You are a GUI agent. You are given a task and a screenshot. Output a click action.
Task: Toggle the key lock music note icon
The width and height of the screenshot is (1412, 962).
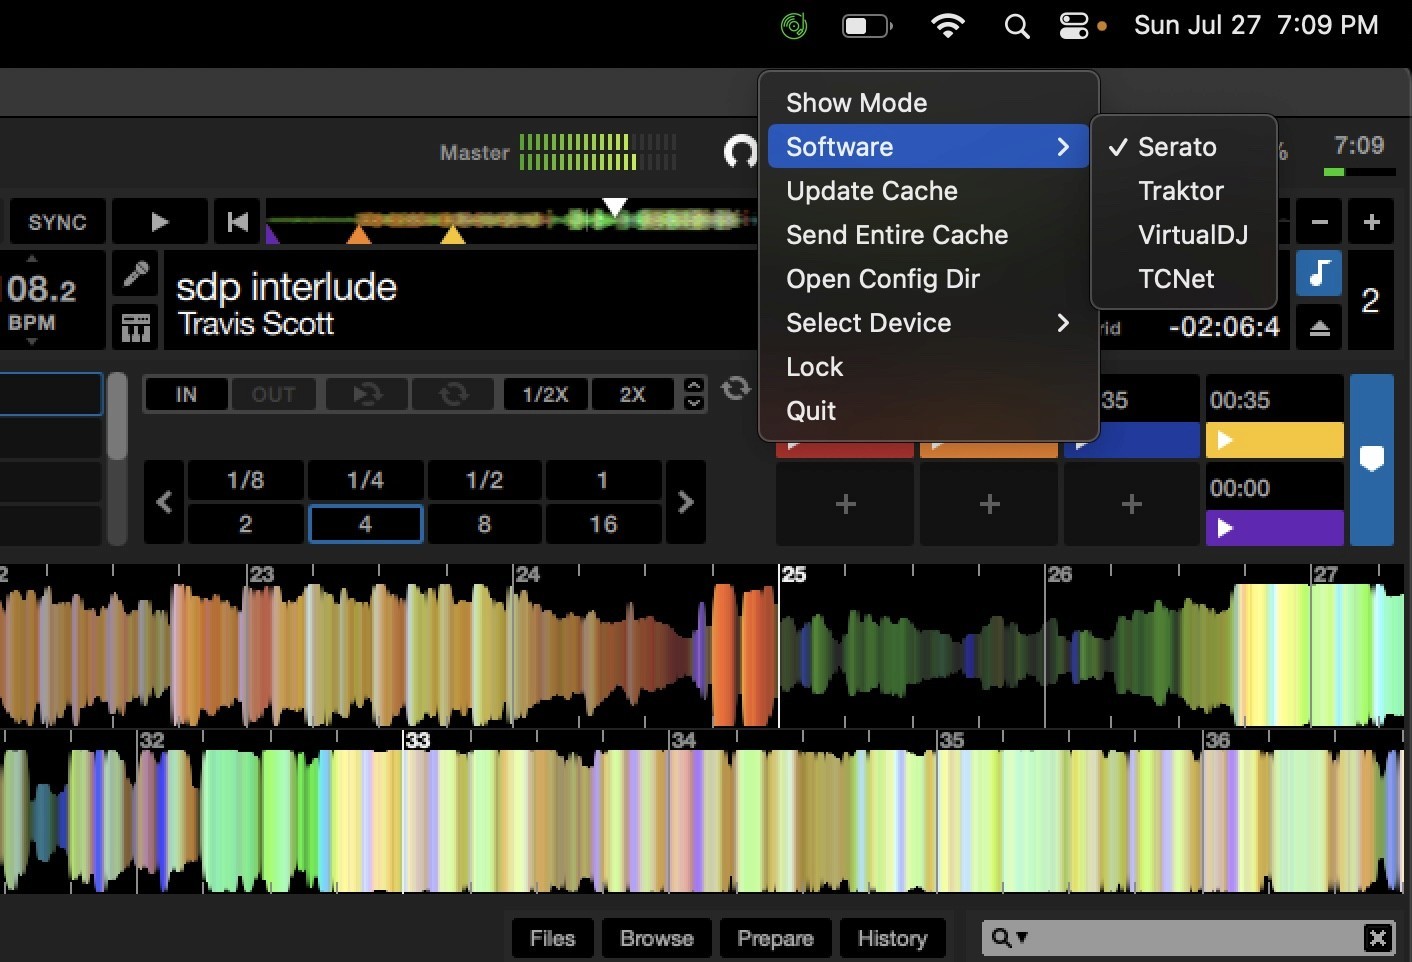coord(1319,273)
